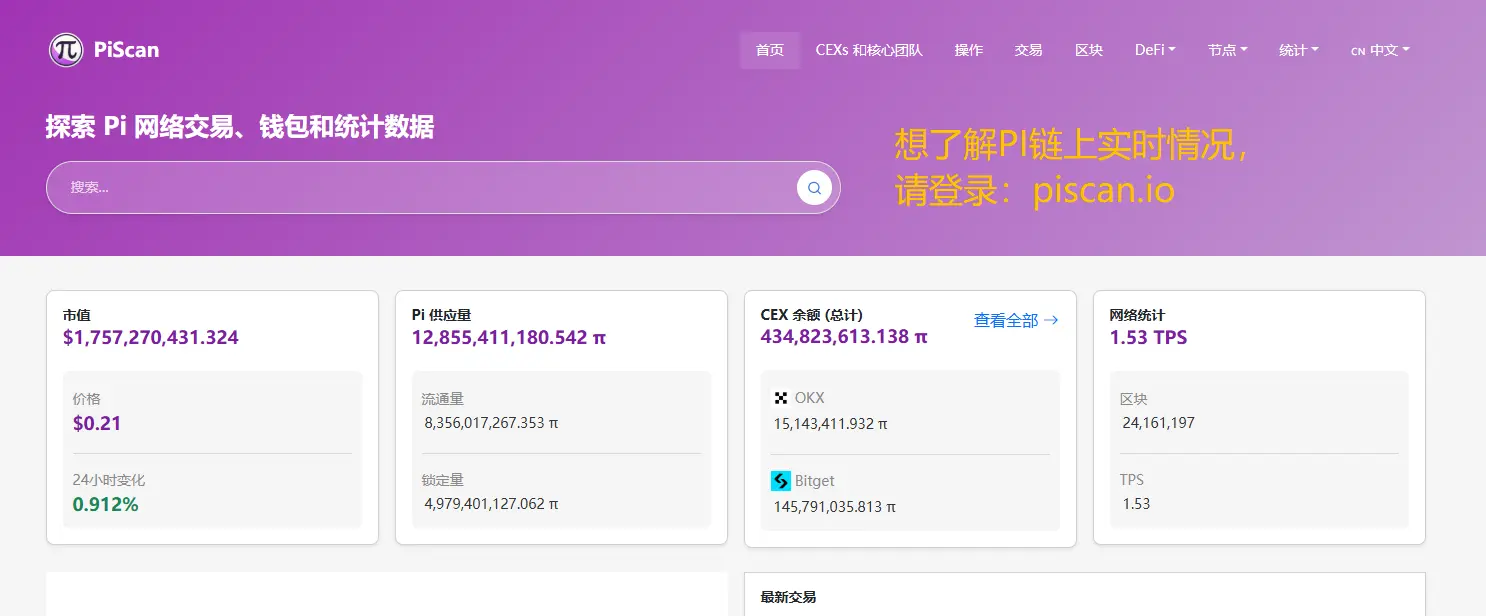Click the OKX exchange name
Image resolution: width=1486 pixels, height=616 pixels.
click(x=810, y=398)
